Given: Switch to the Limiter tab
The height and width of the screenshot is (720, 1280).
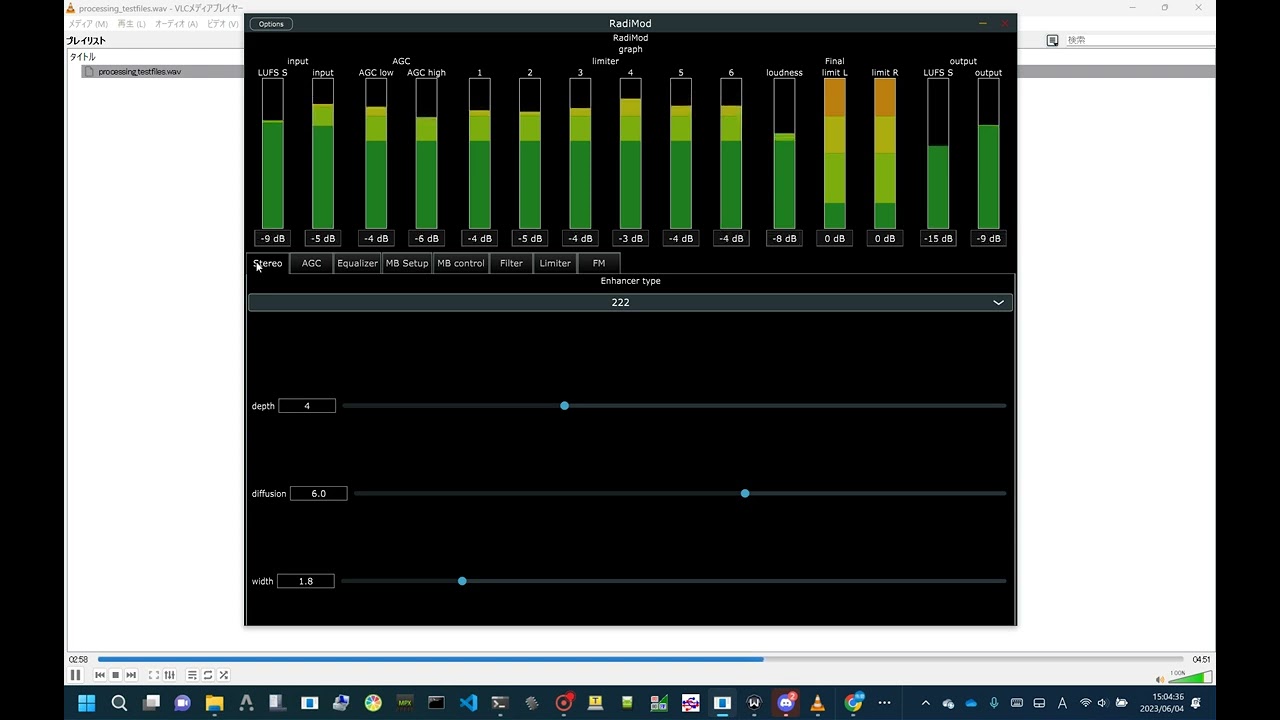Looking at the screenshot, I should pyautogui.click(x=555, y=263).
